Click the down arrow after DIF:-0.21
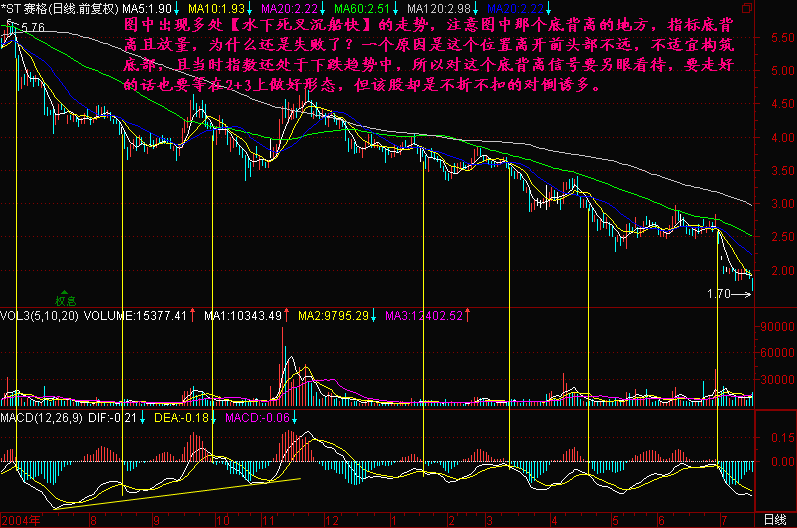The height and width of the screenshot is (528, 797). [142, 417]
